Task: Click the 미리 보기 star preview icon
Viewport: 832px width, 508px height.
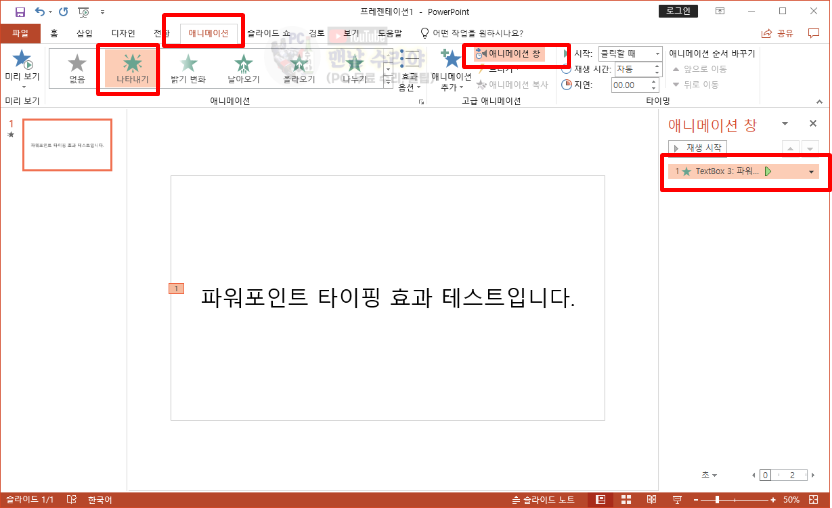Action: point(22,59)
